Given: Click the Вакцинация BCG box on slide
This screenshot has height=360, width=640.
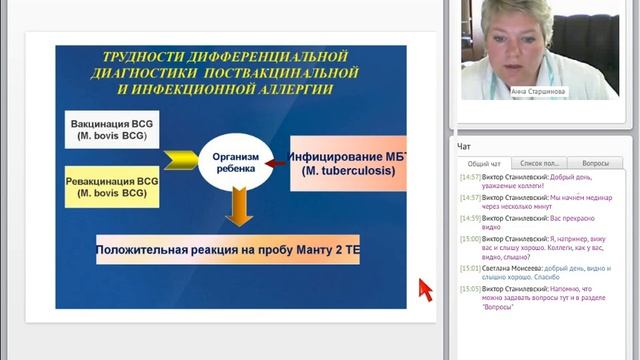Looking at the screenshot, I should 112,129.
